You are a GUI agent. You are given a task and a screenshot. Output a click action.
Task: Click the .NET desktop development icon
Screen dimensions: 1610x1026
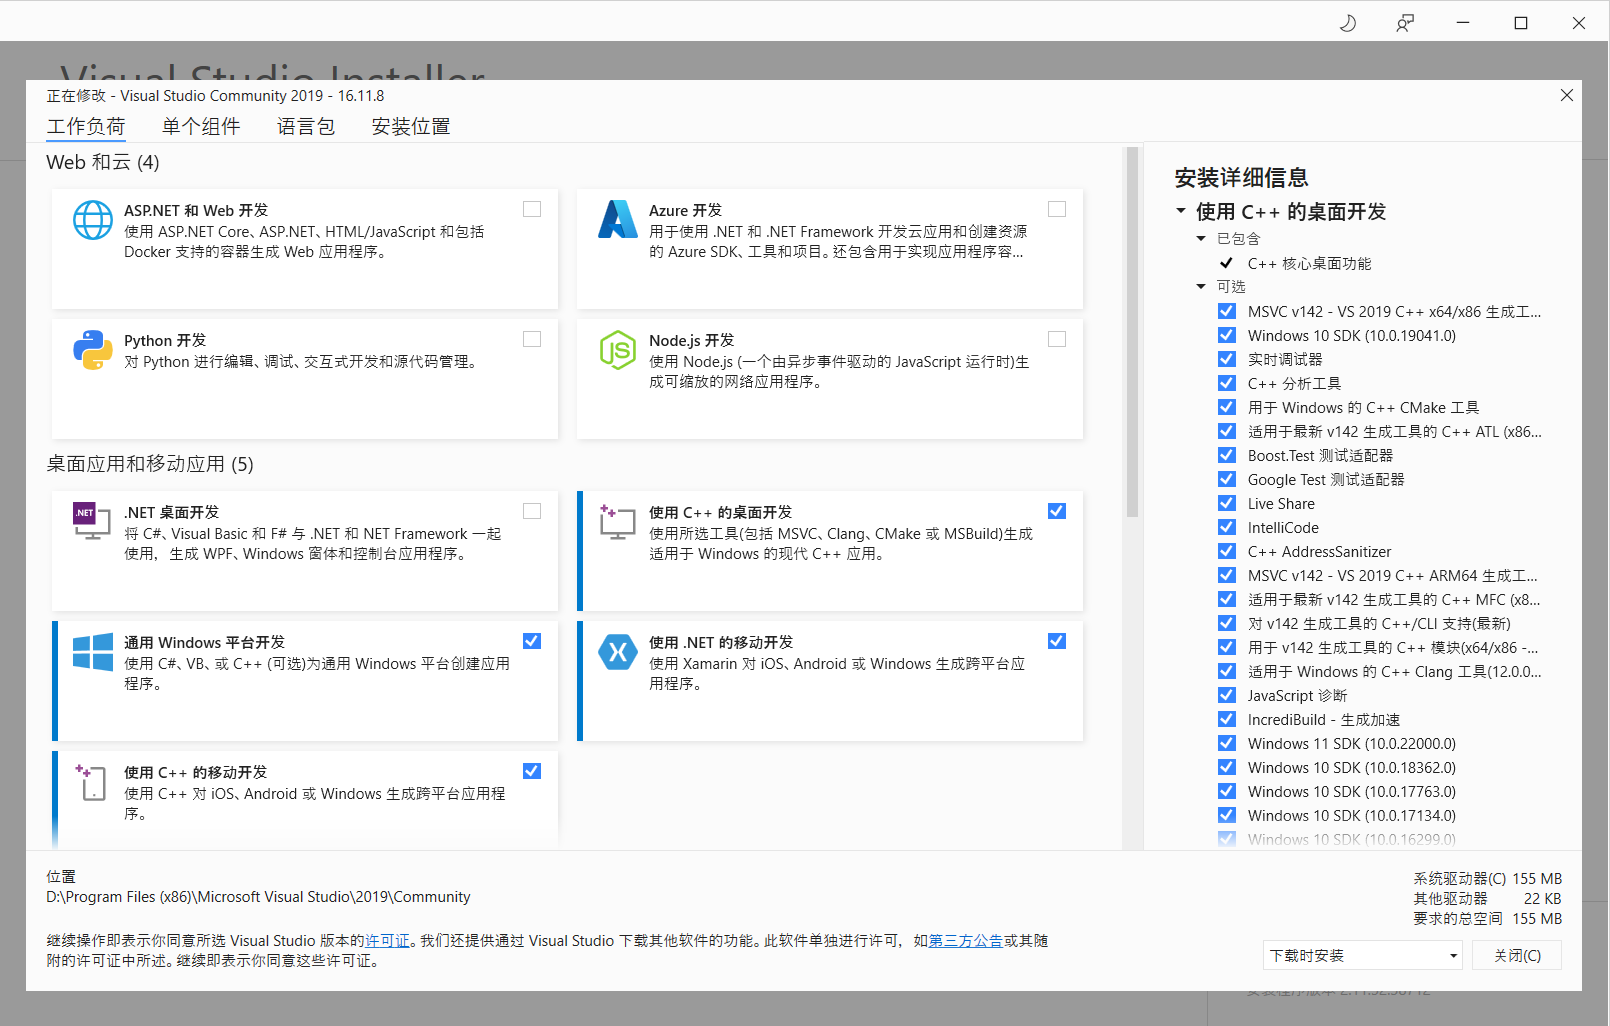[x=93, y=522]
